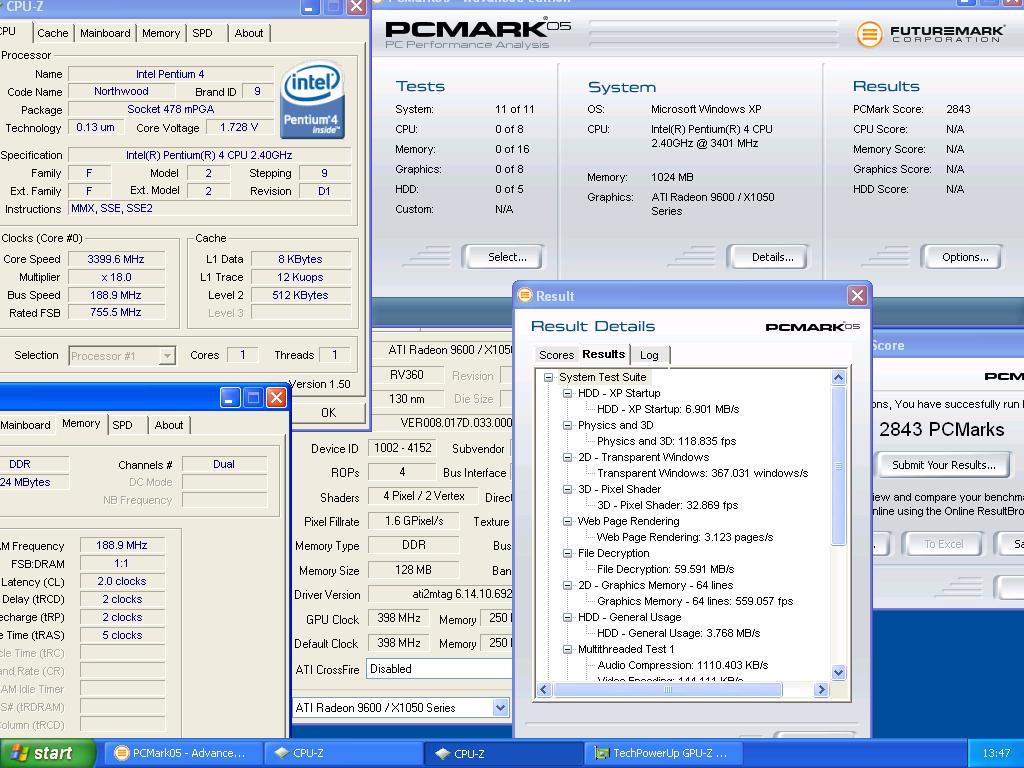1024x768 pixels.
Task: Switch to Log tab in Result Details
Action: 649,355
